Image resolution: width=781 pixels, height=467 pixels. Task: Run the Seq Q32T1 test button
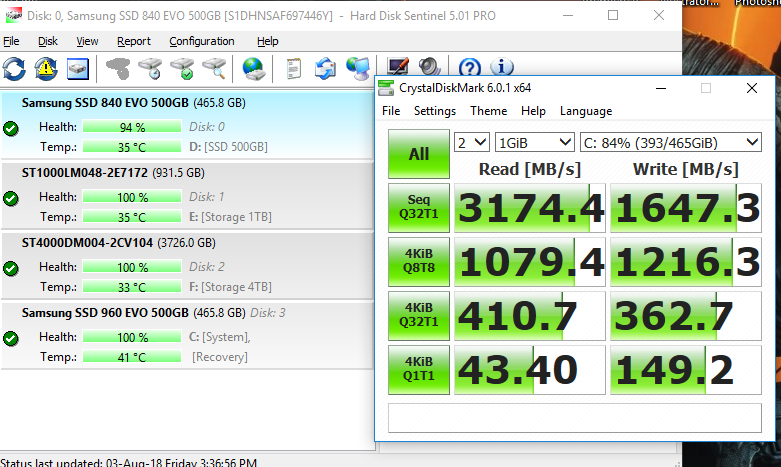[419, 208]
